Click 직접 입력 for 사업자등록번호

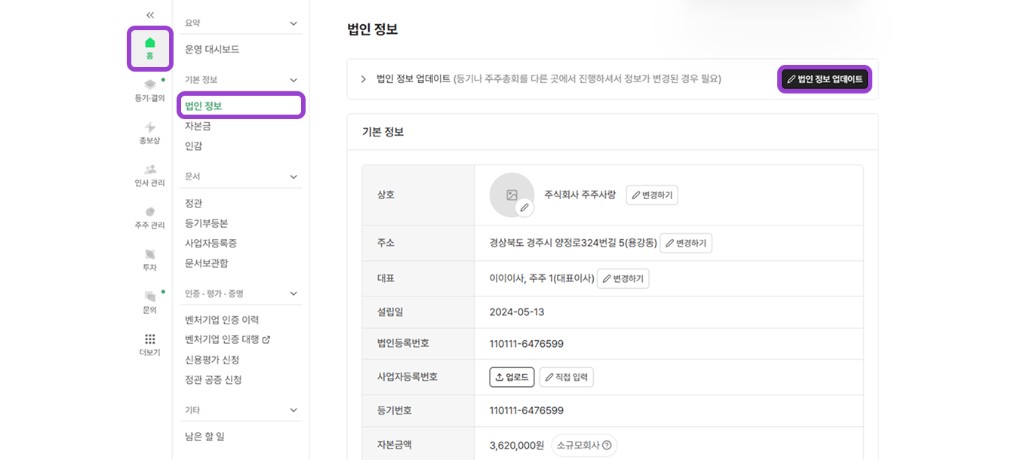click(566, 377)
